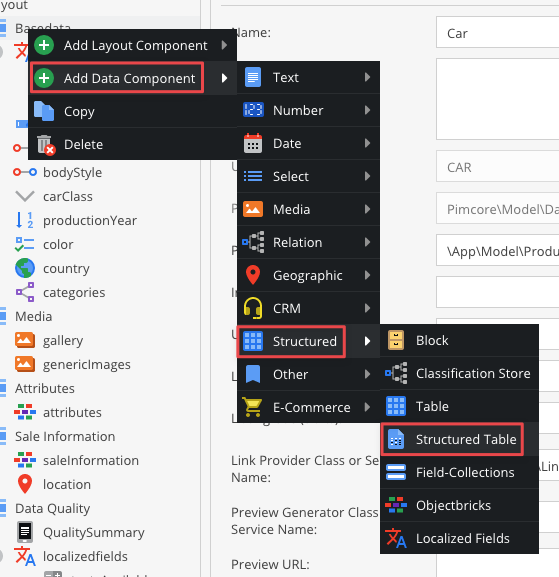The height and width of the screenshot is (577, 559).
Task: Choose Copy in the context menu
Action: click(x=132, y=111)
